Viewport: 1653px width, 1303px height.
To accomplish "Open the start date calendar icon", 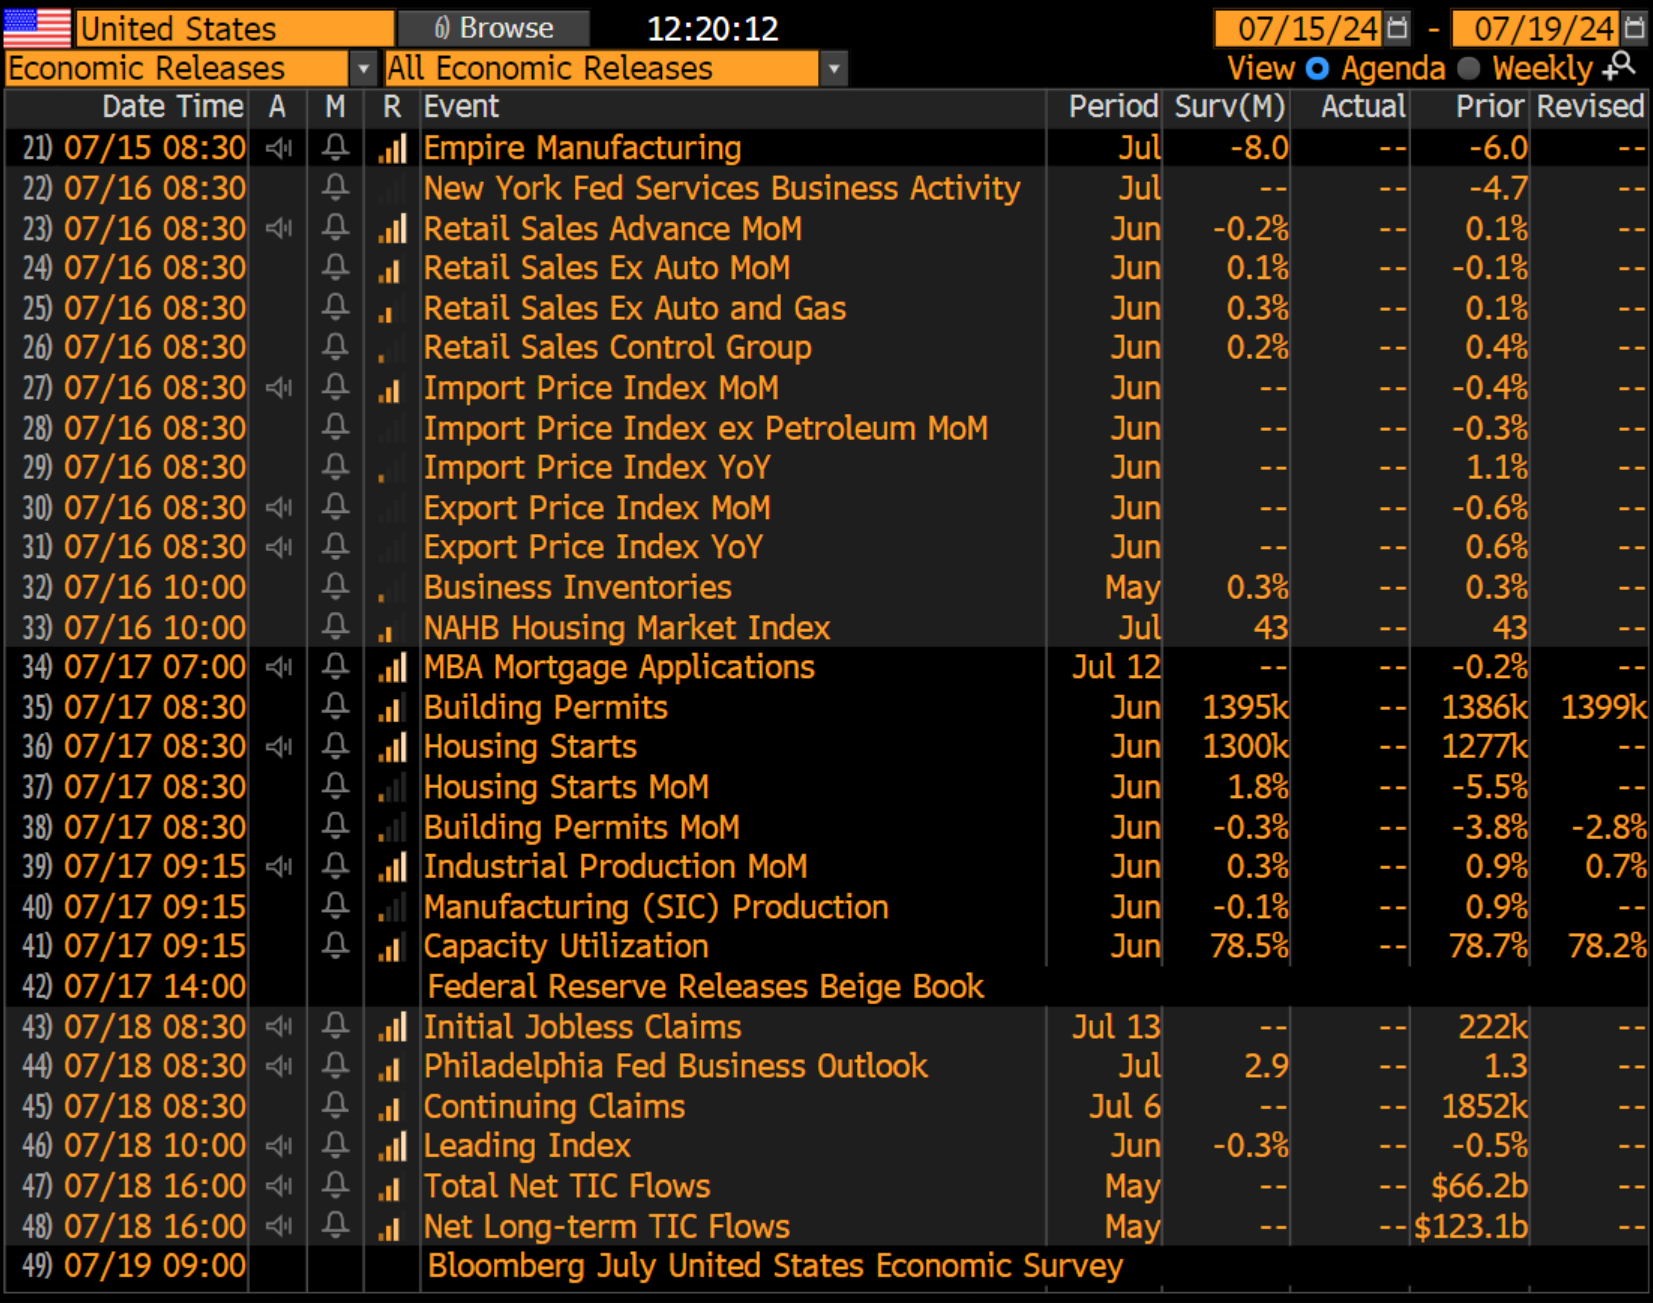I will pyautogui.click(x=1398, y=28).
